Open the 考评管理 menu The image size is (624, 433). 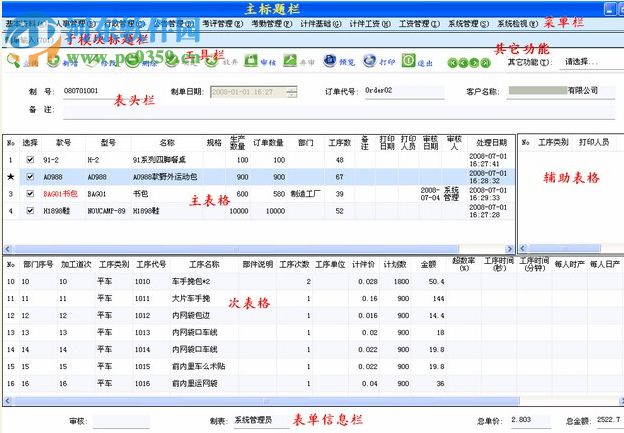[x=222, y=23]
